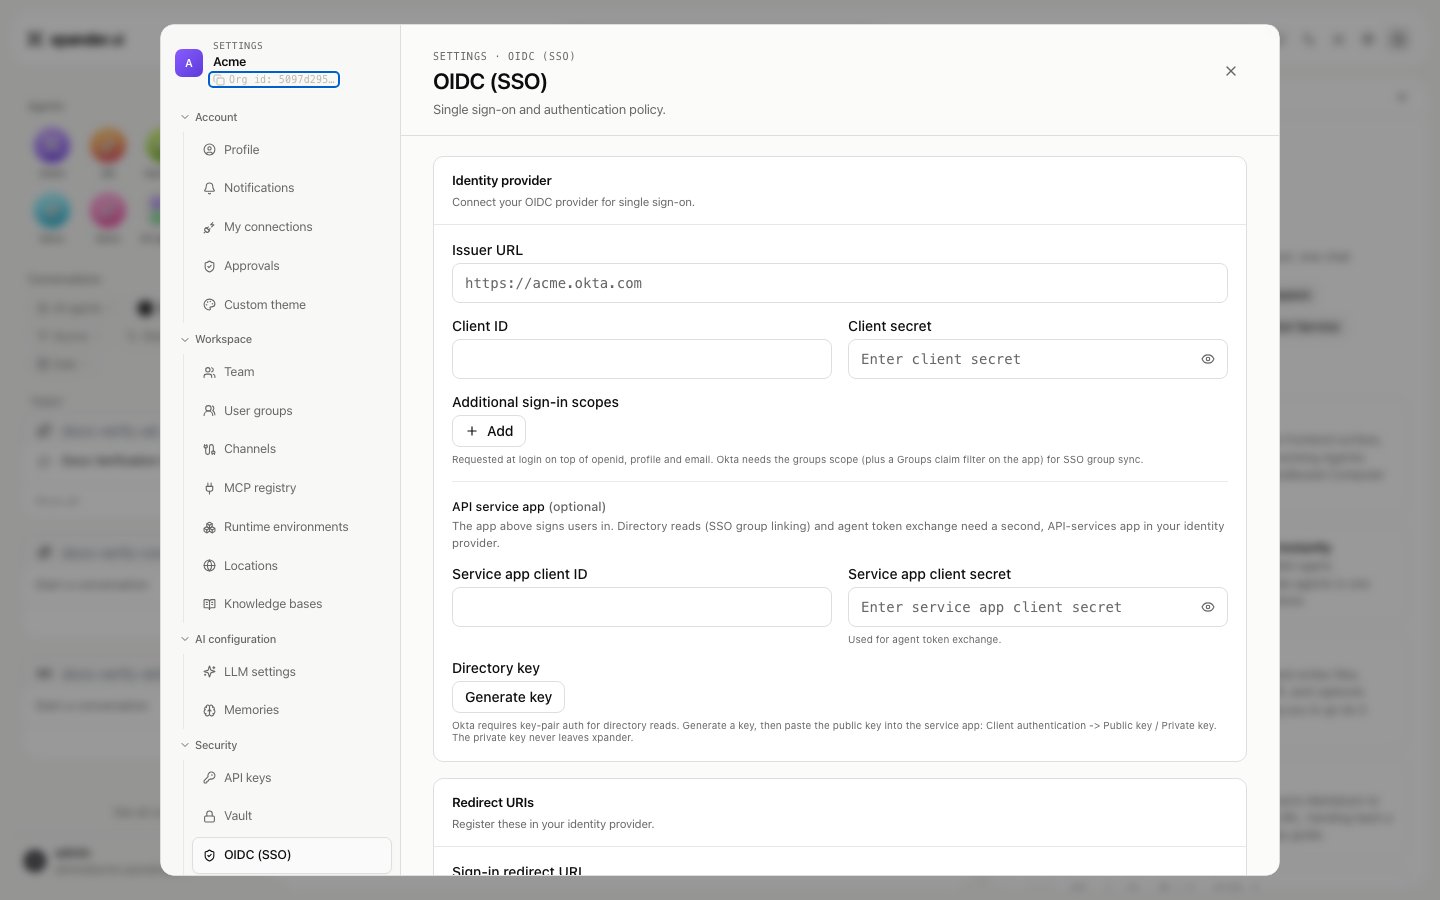Click Team people icon
Image resolution: width=1440 pixels, height=900 pixels.
coord(209,372)
